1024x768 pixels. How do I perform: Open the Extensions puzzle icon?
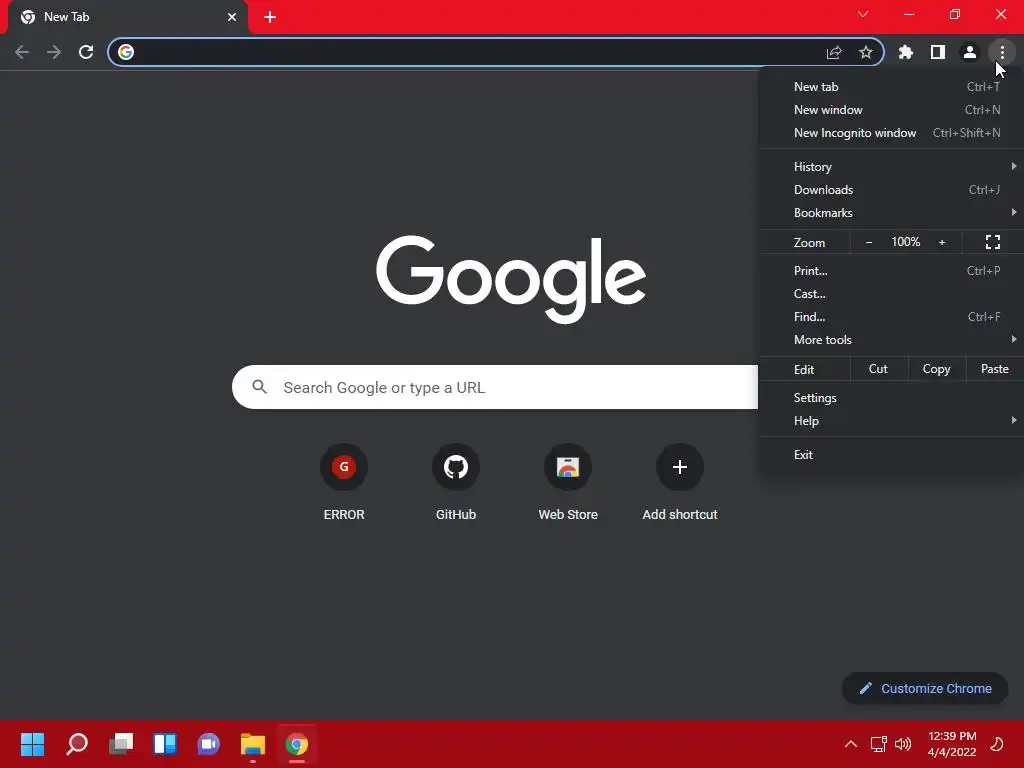[x=906, y=52]
